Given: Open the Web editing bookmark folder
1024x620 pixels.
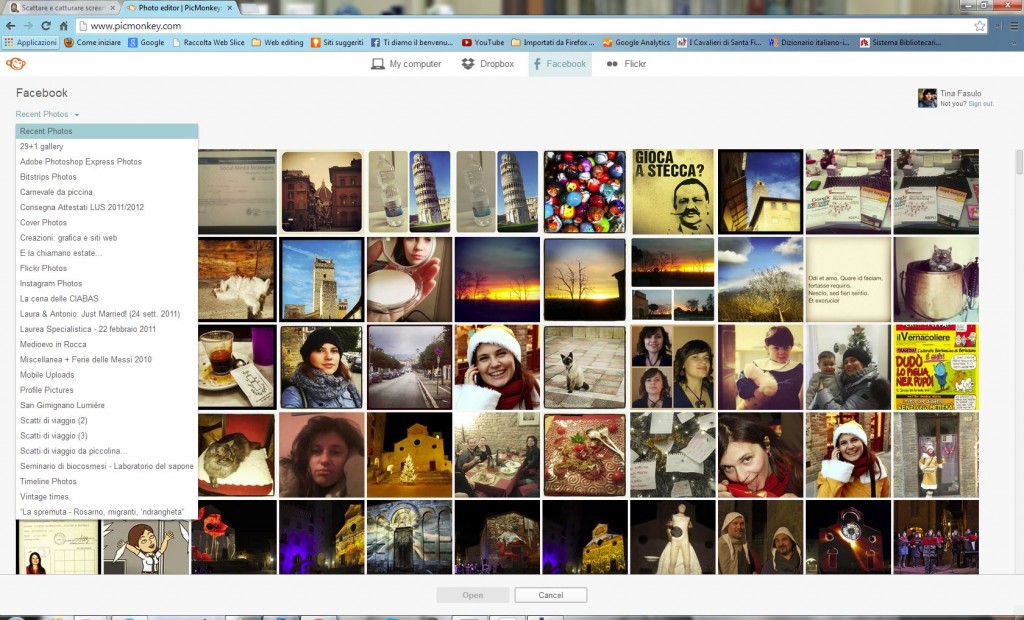Looking at the screenshot, I should (x=278, y=42).
